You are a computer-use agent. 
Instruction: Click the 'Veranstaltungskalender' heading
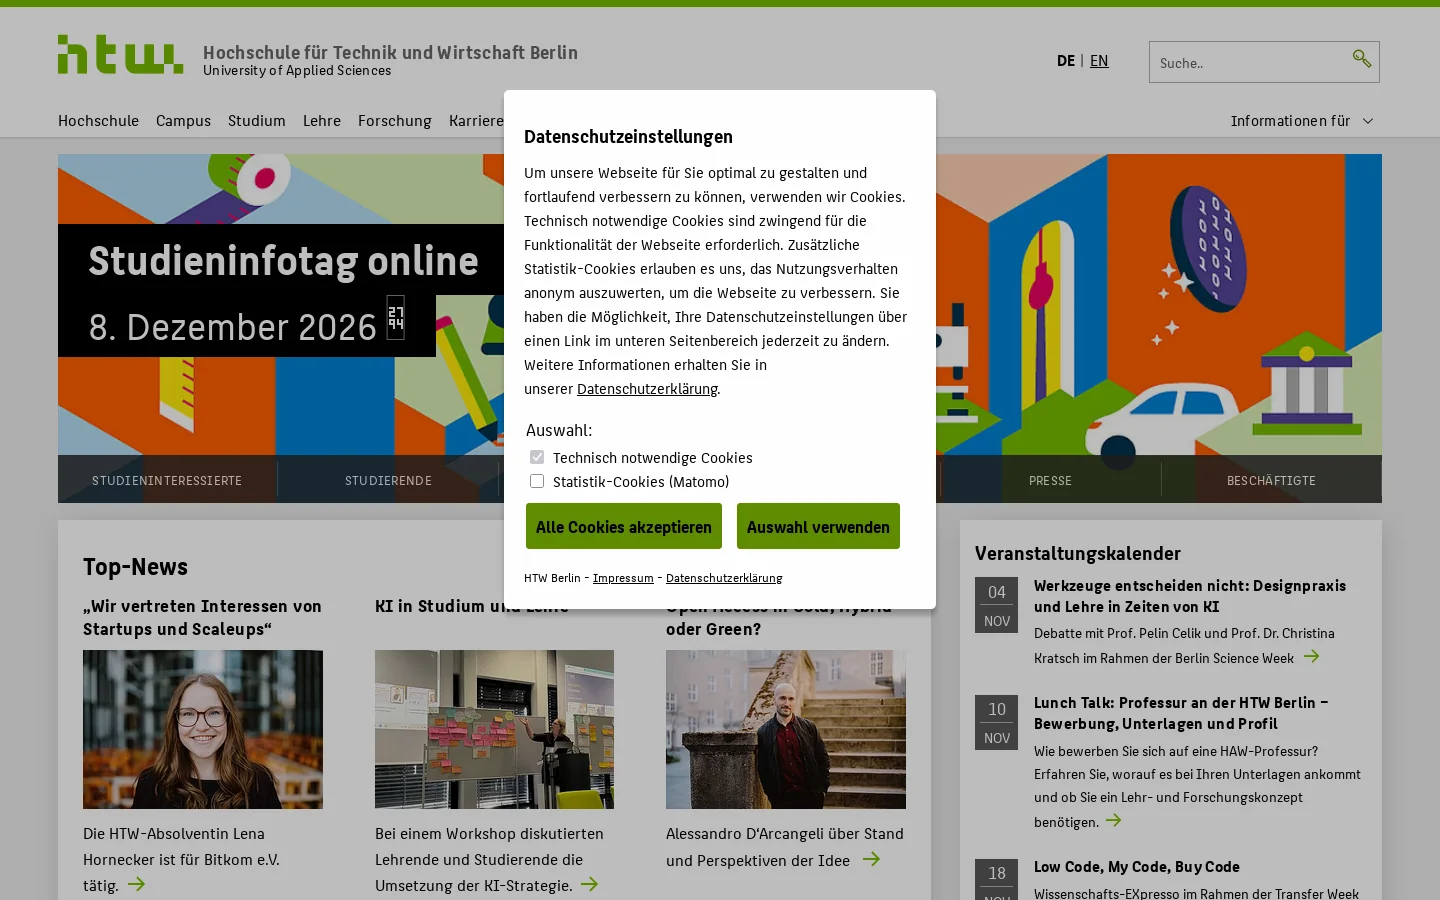(1078, 553)
